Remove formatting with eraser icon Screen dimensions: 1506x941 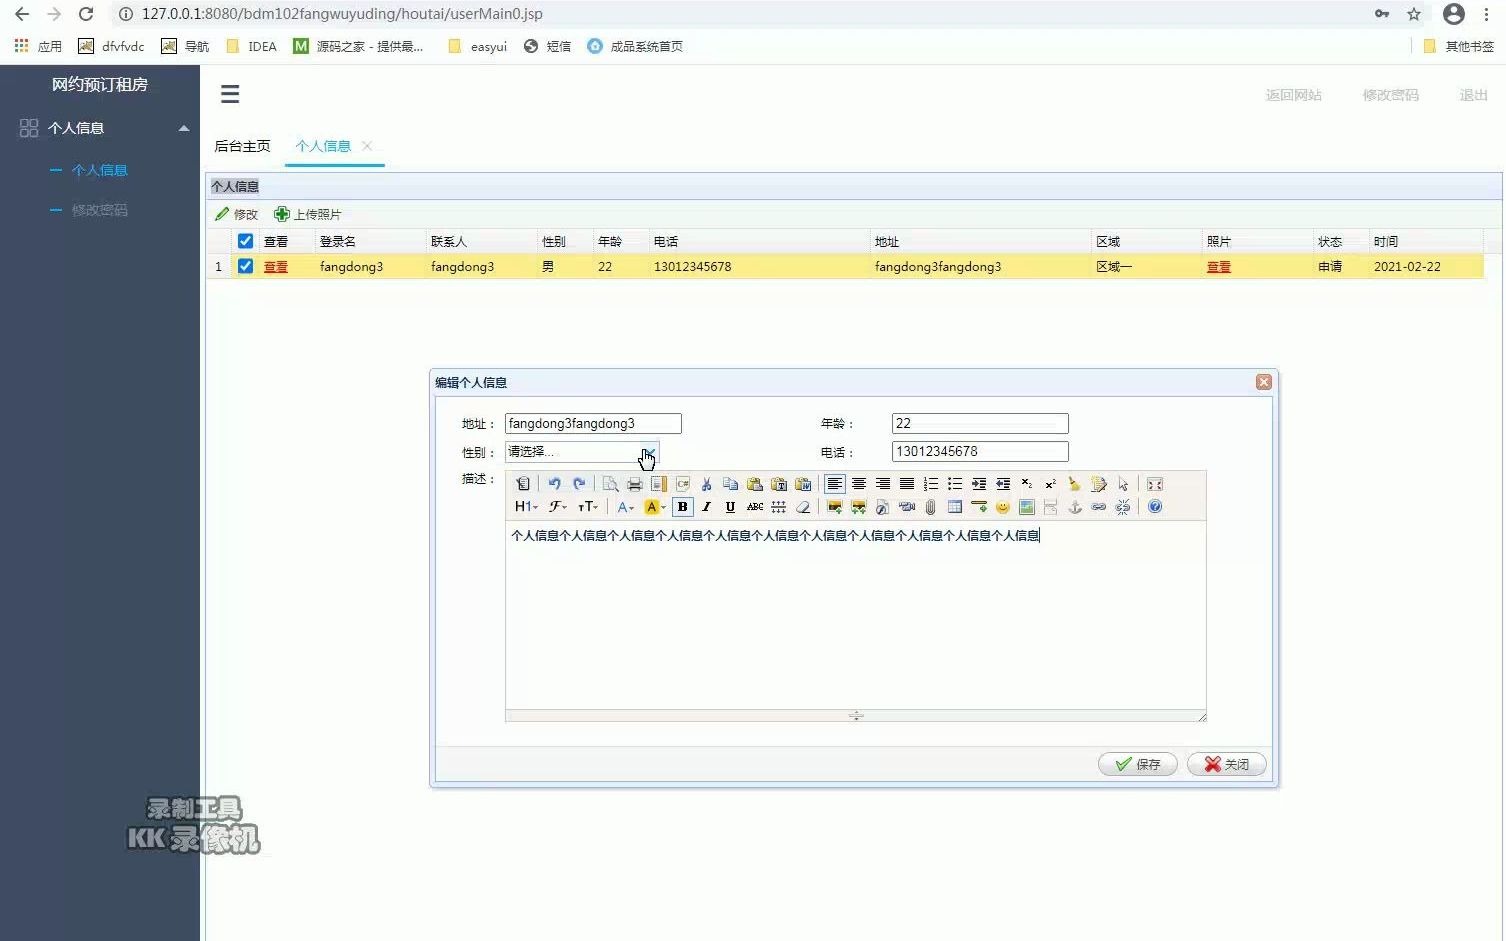point(803,507)
